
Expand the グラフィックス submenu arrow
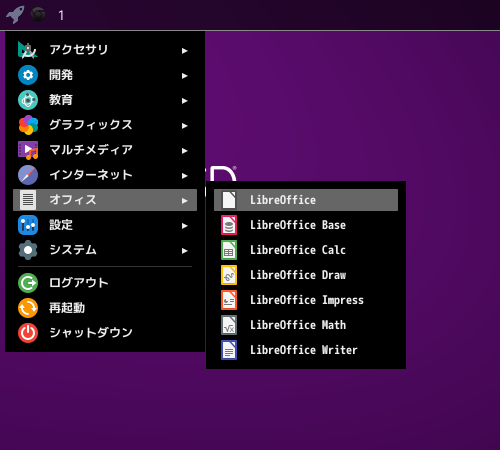[x=184, y=126]
